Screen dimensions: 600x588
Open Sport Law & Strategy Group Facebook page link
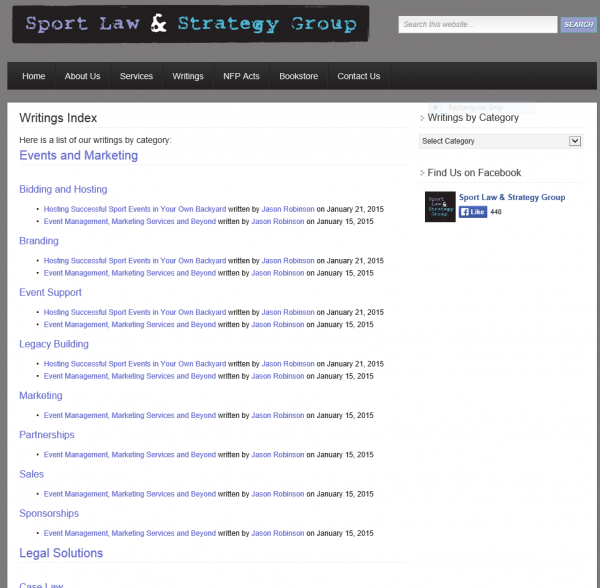[511, 198]
